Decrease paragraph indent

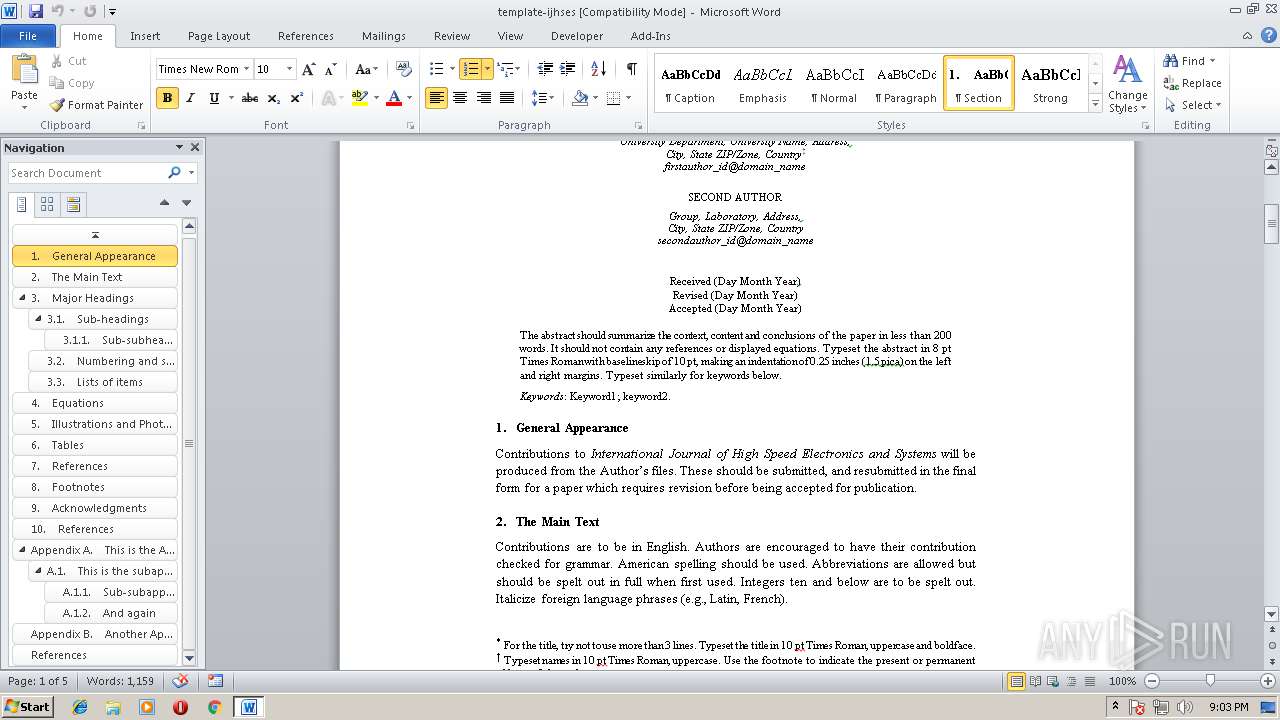tap(545, 69)
